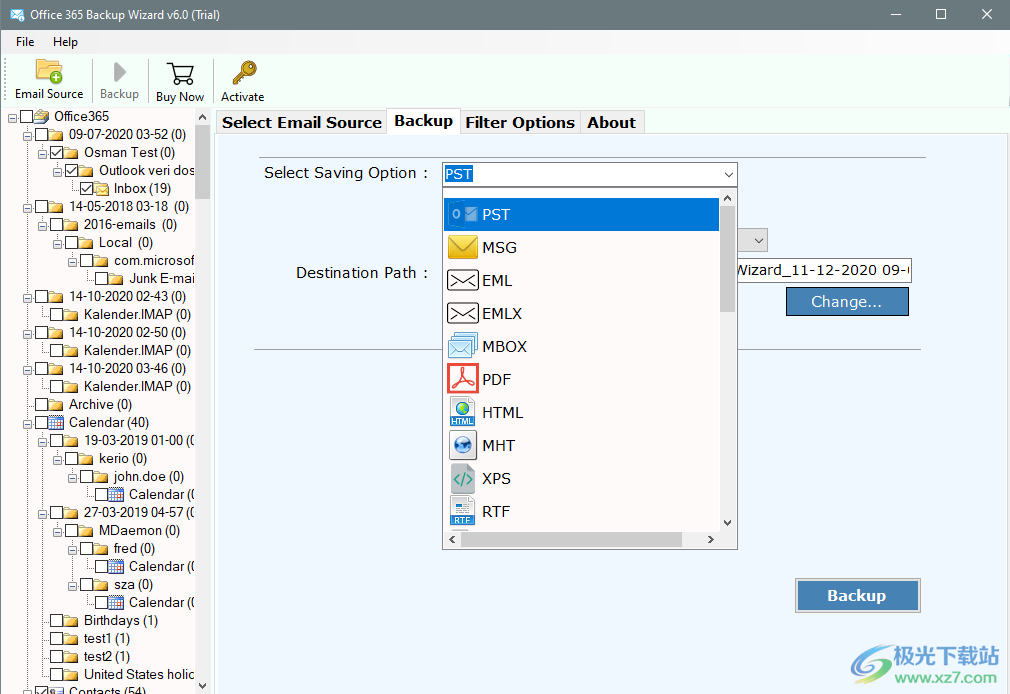1010x694 pixels.
Task: Select the XPS format icon
Action: [x=462, y=478]
